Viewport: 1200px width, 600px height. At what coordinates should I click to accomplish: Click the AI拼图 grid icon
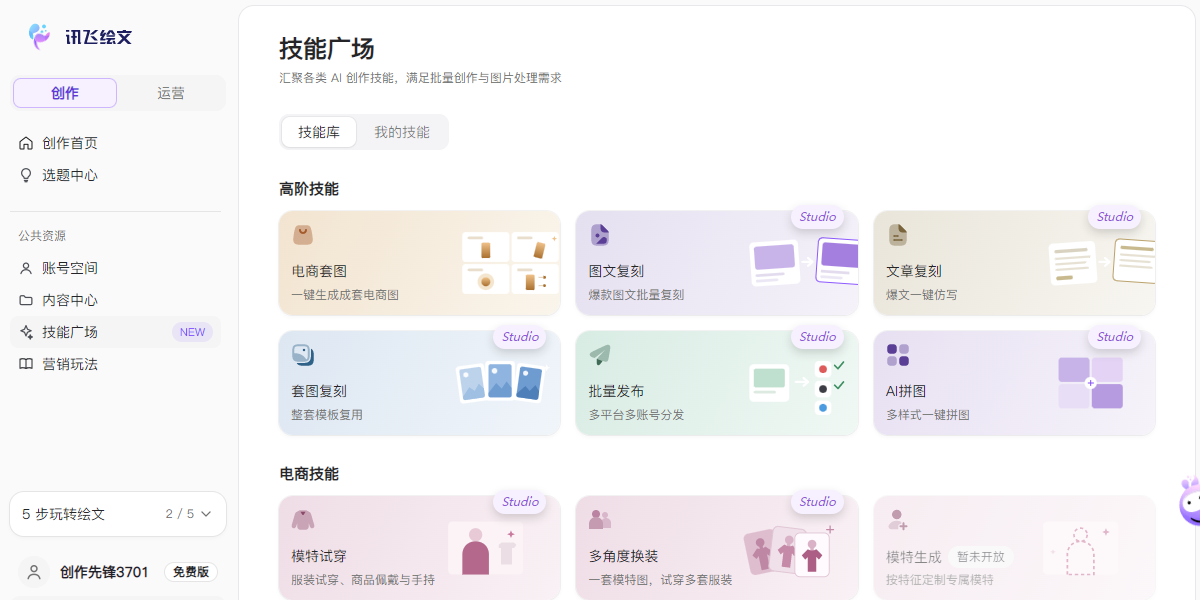click(897, 355)
